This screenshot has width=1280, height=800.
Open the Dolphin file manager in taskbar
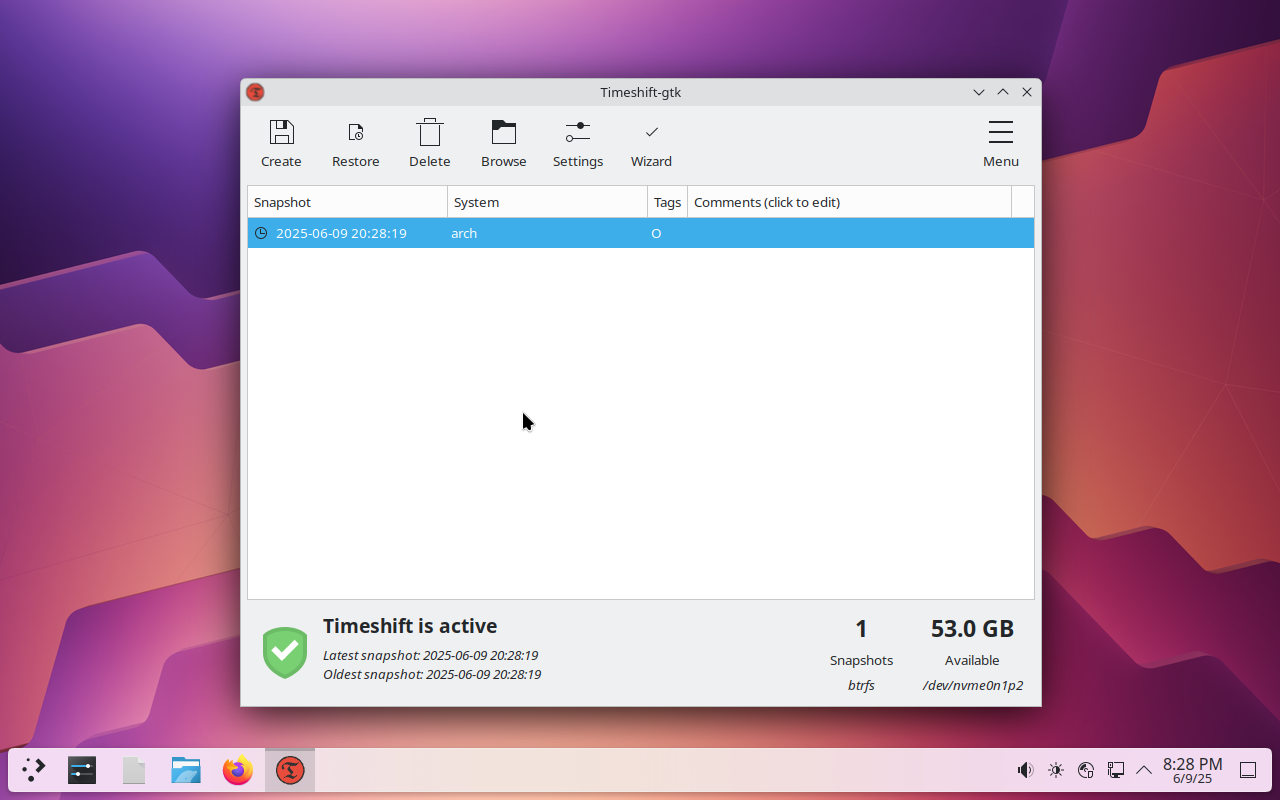[x=186, y=770]
